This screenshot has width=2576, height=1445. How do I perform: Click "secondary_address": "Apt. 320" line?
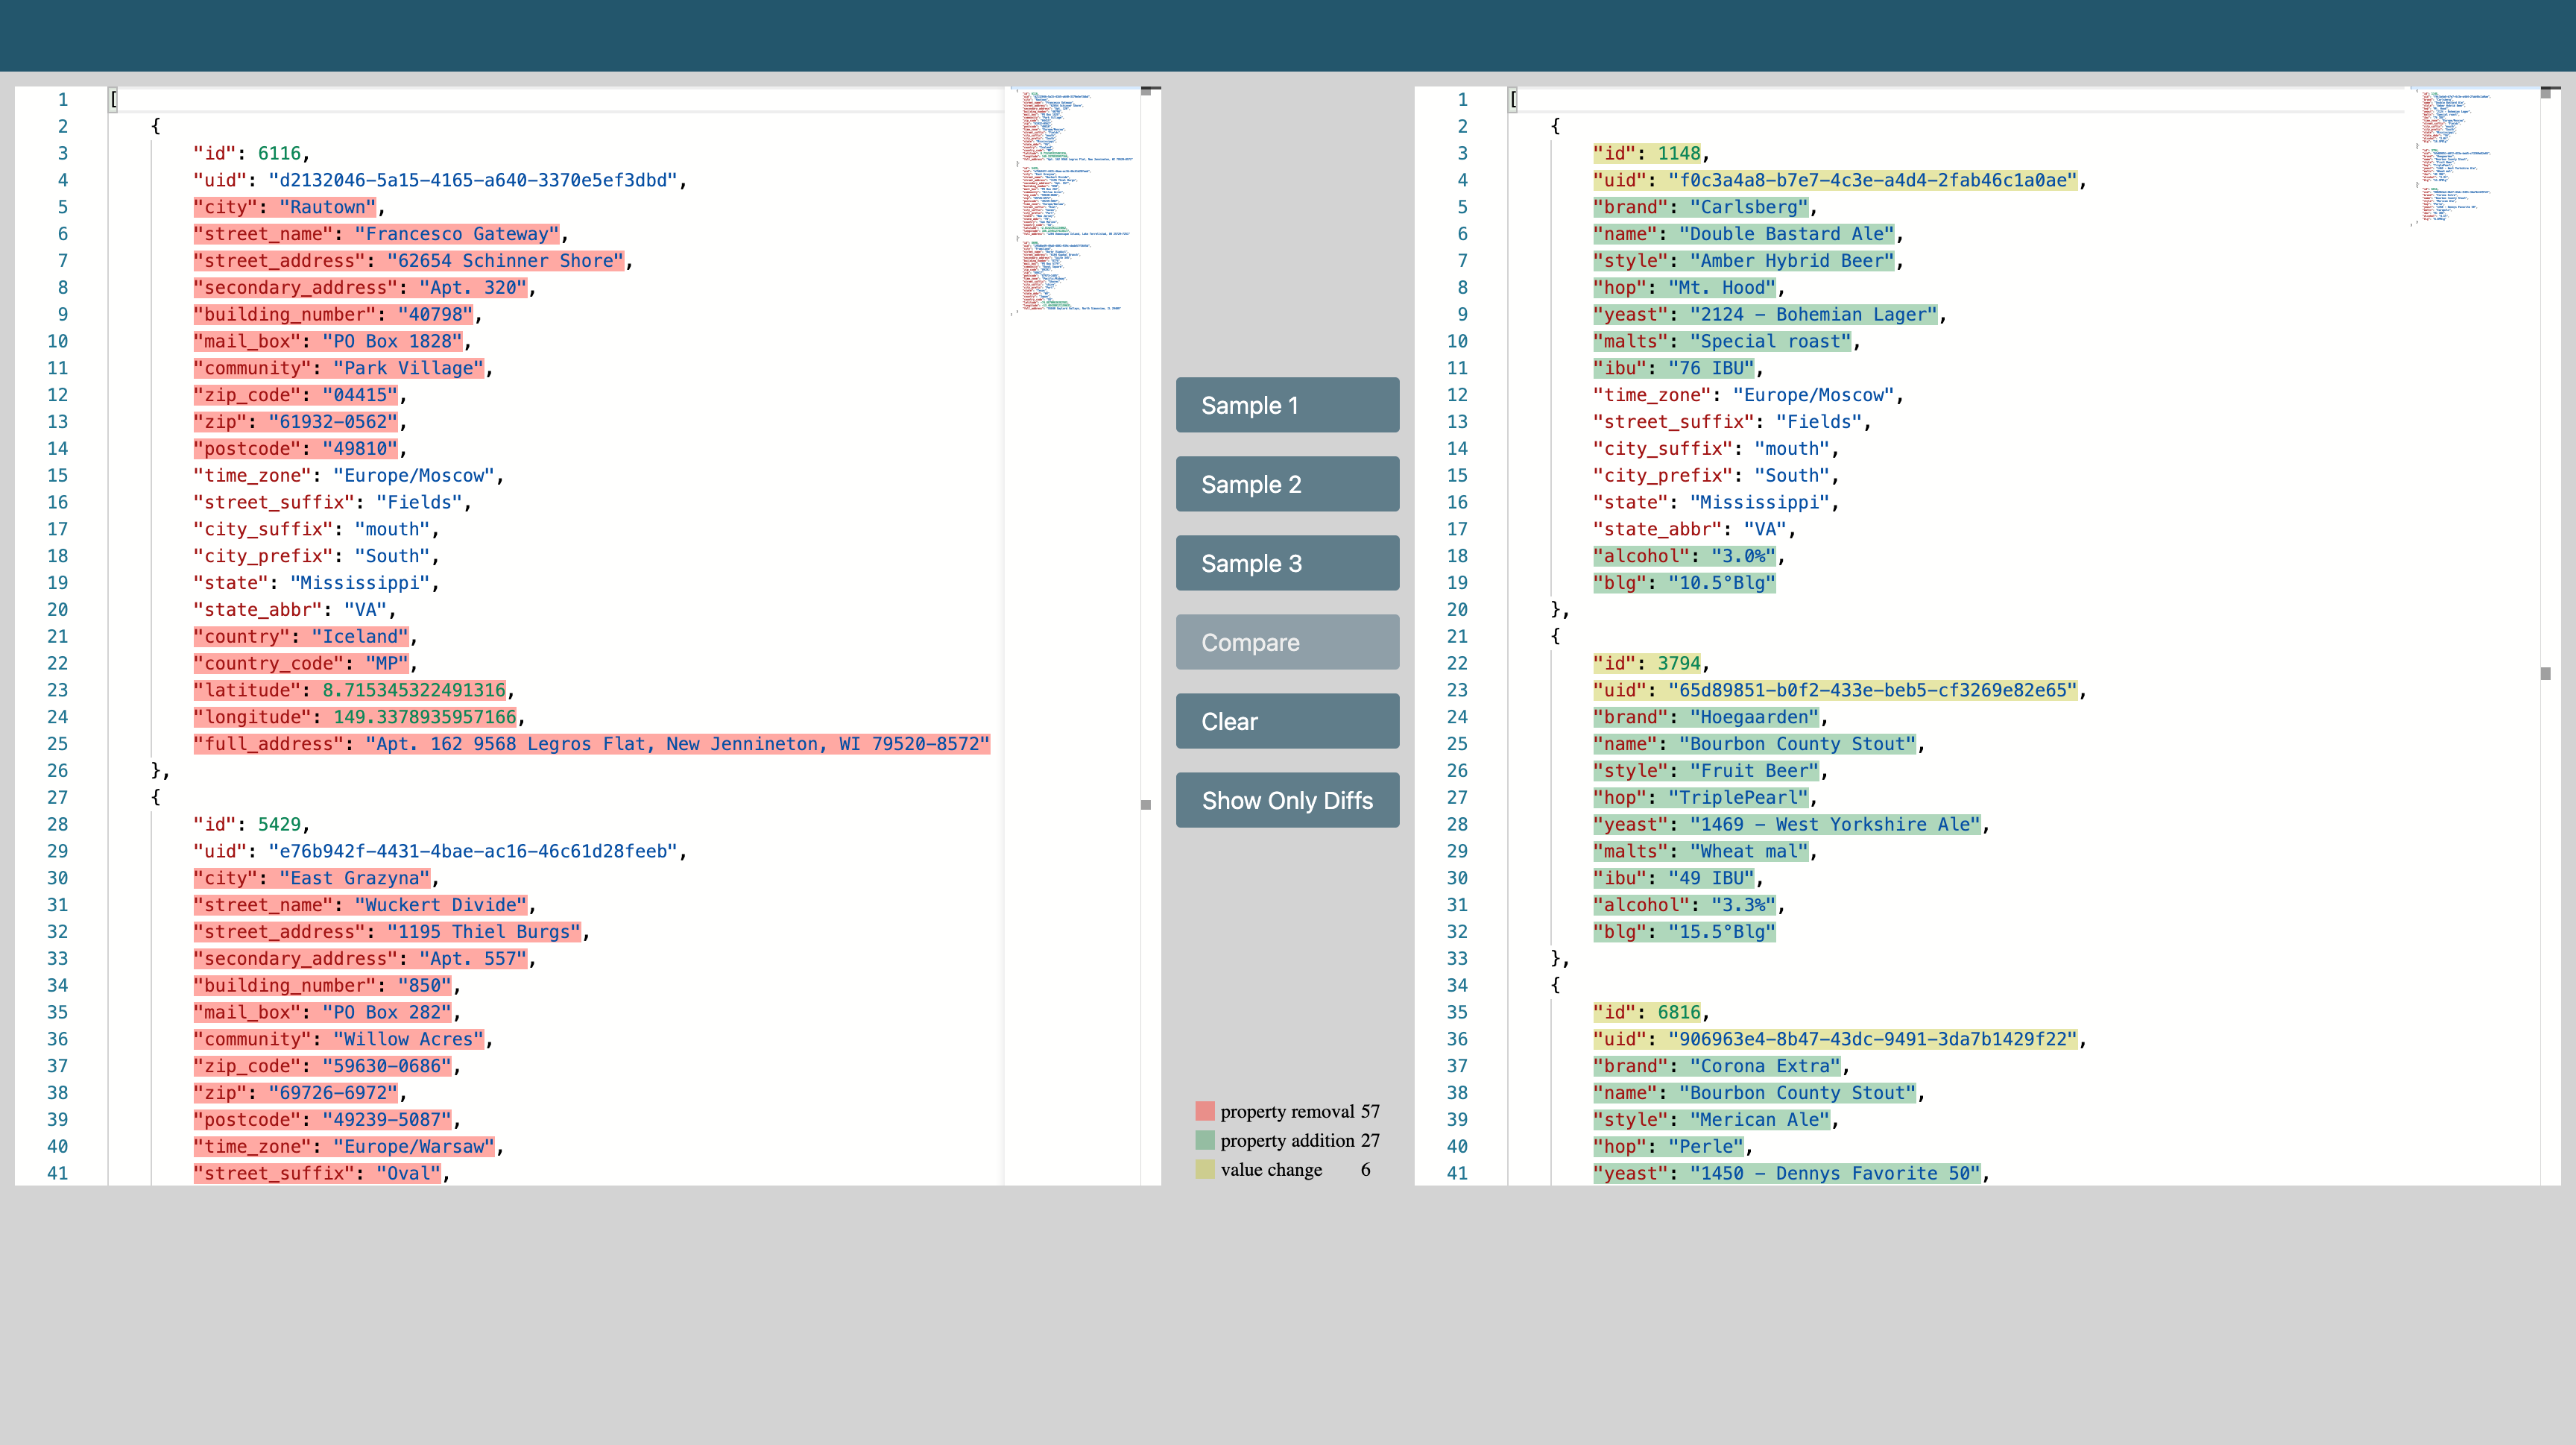361,288
